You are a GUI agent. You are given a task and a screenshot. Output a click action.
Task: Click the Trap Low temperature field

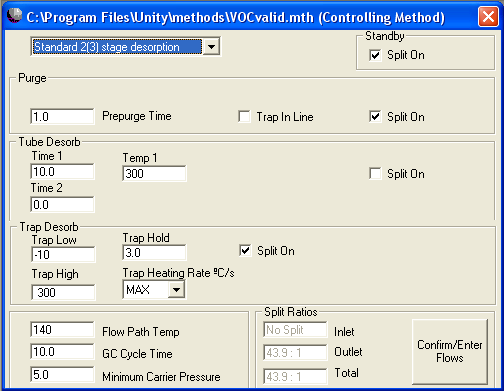pos(63,255)
